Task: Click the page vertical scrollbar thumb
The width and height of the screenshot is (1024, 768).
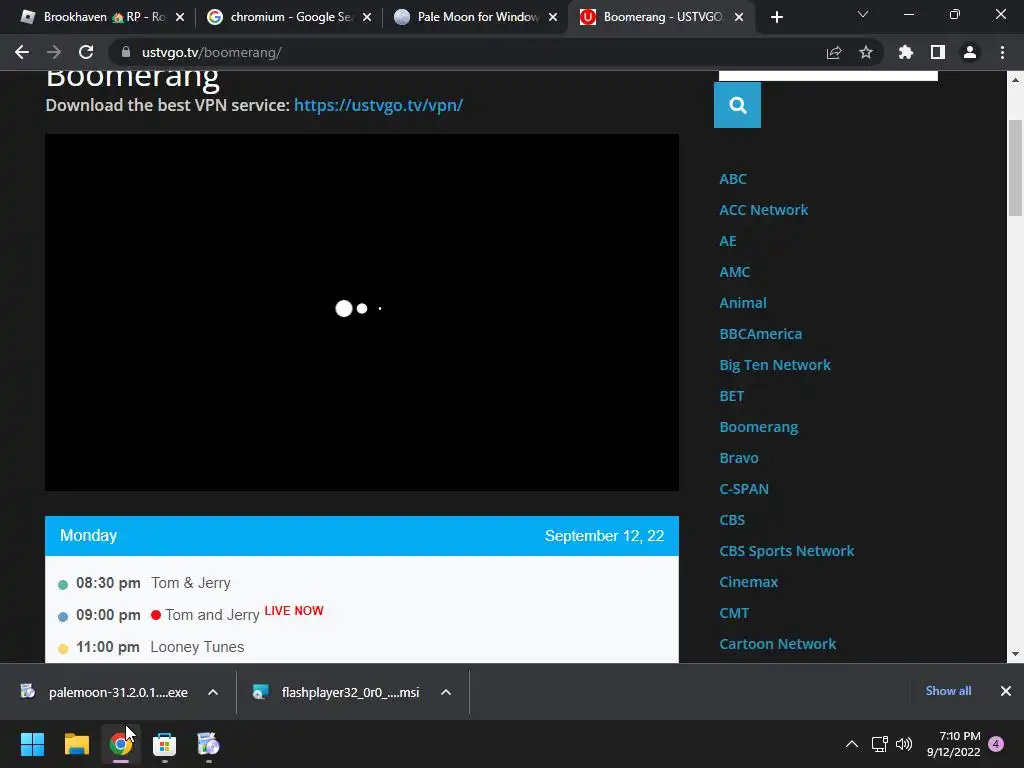Action: click(1015, 168)
